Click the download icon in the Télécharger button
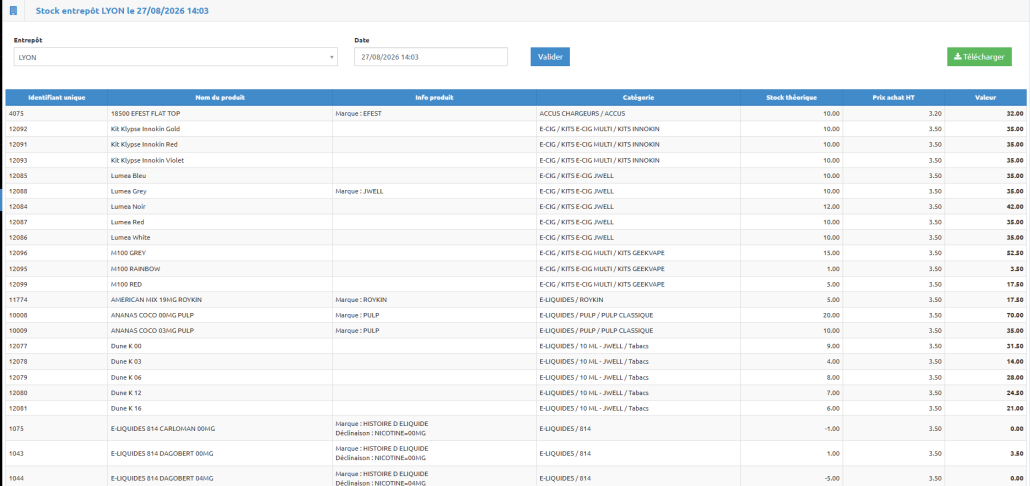1030x486 pixels. pos(958,57)
